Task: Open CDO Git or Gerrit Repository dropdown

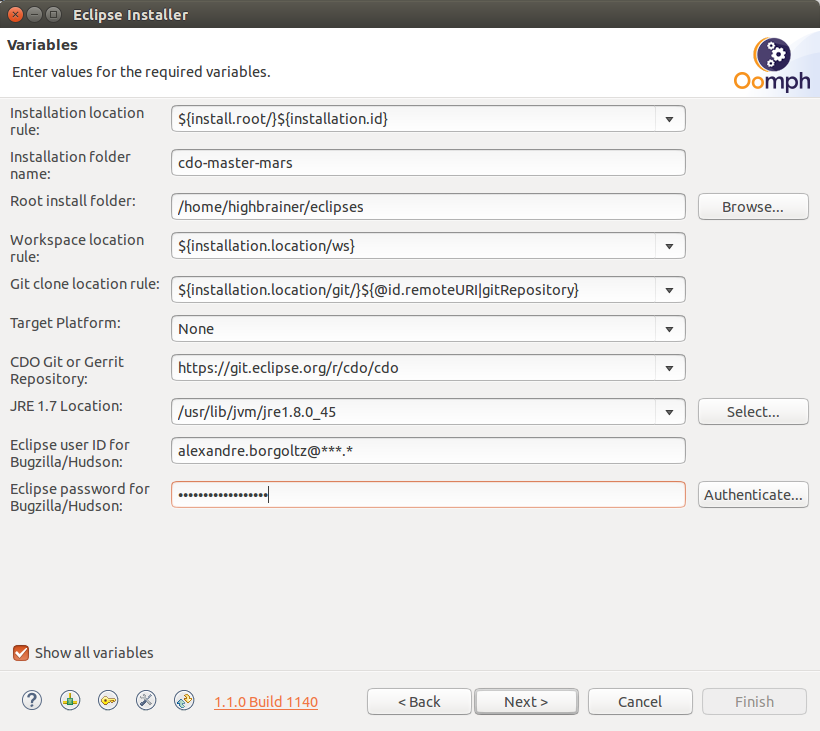Action: pos(669,368)
